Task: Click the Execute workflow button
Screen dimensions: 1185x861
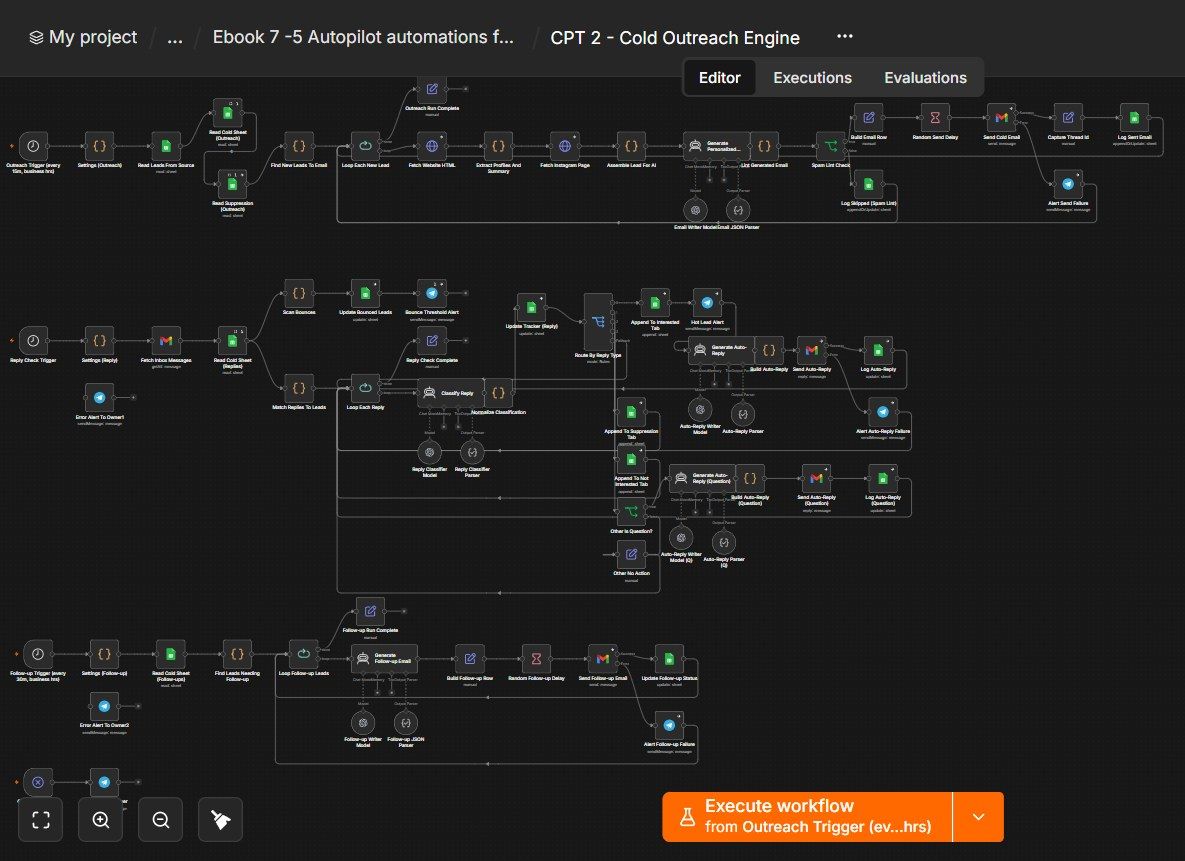Action: 807,816
